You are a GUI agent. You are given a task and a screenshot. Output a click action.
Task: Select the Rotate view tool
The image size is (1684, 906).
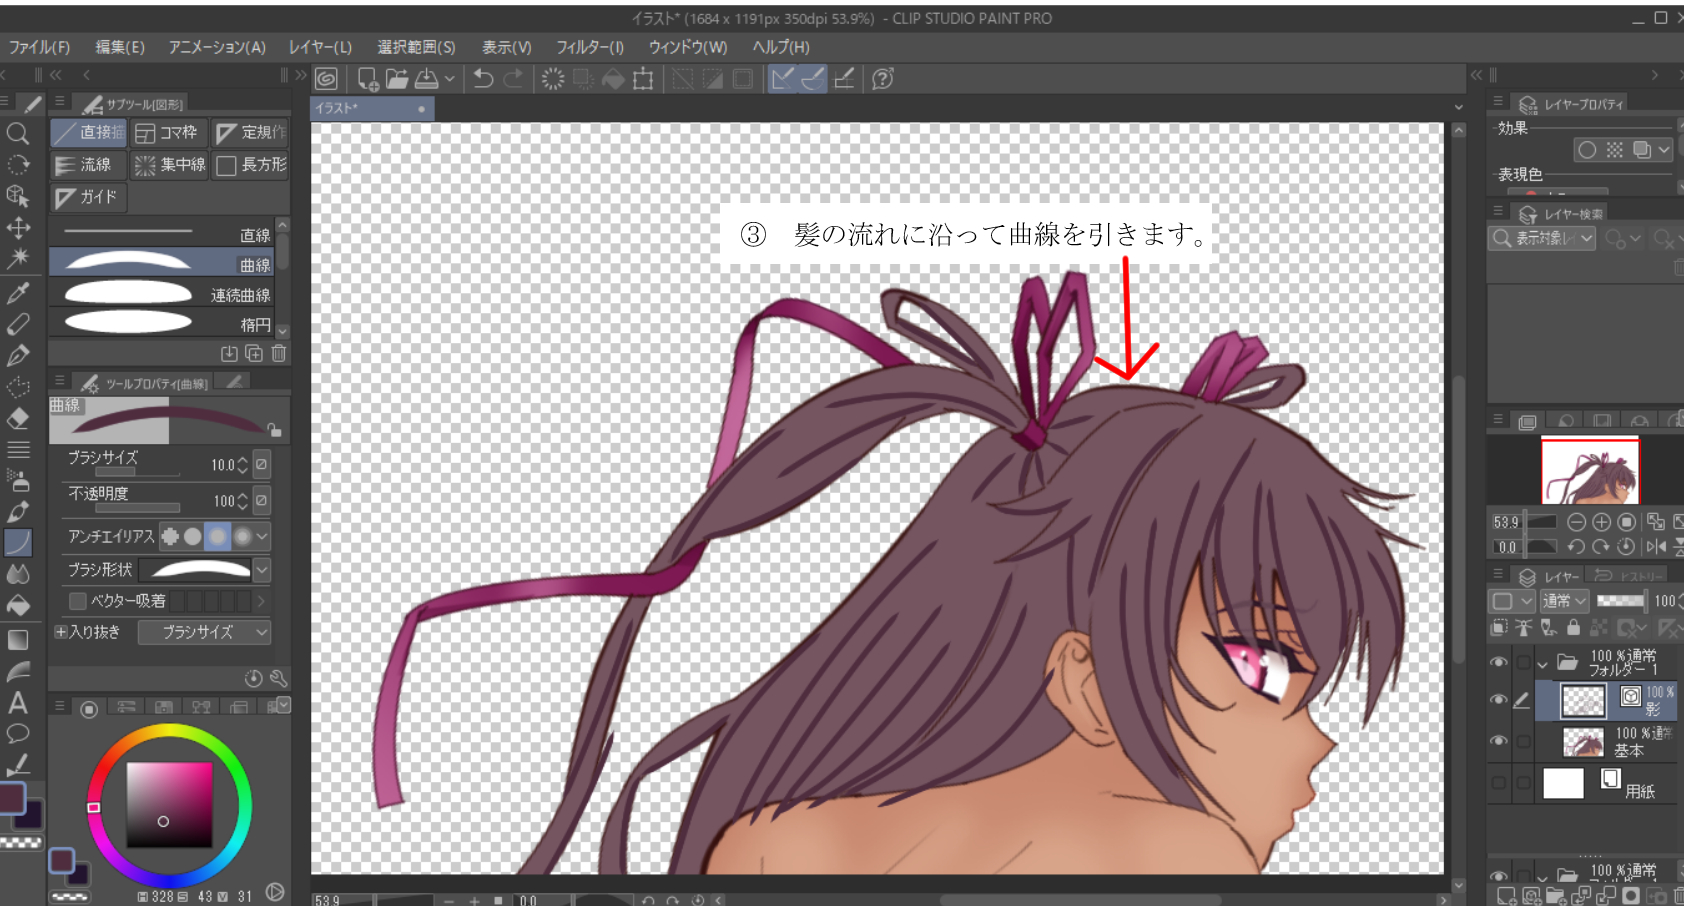pyautogui.click(x=18, y=165)
